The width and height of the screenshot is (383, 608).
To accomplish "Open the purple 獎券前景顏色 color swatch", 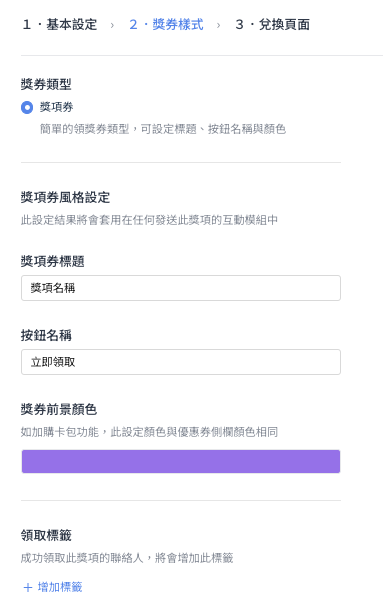I will point(181,461).
